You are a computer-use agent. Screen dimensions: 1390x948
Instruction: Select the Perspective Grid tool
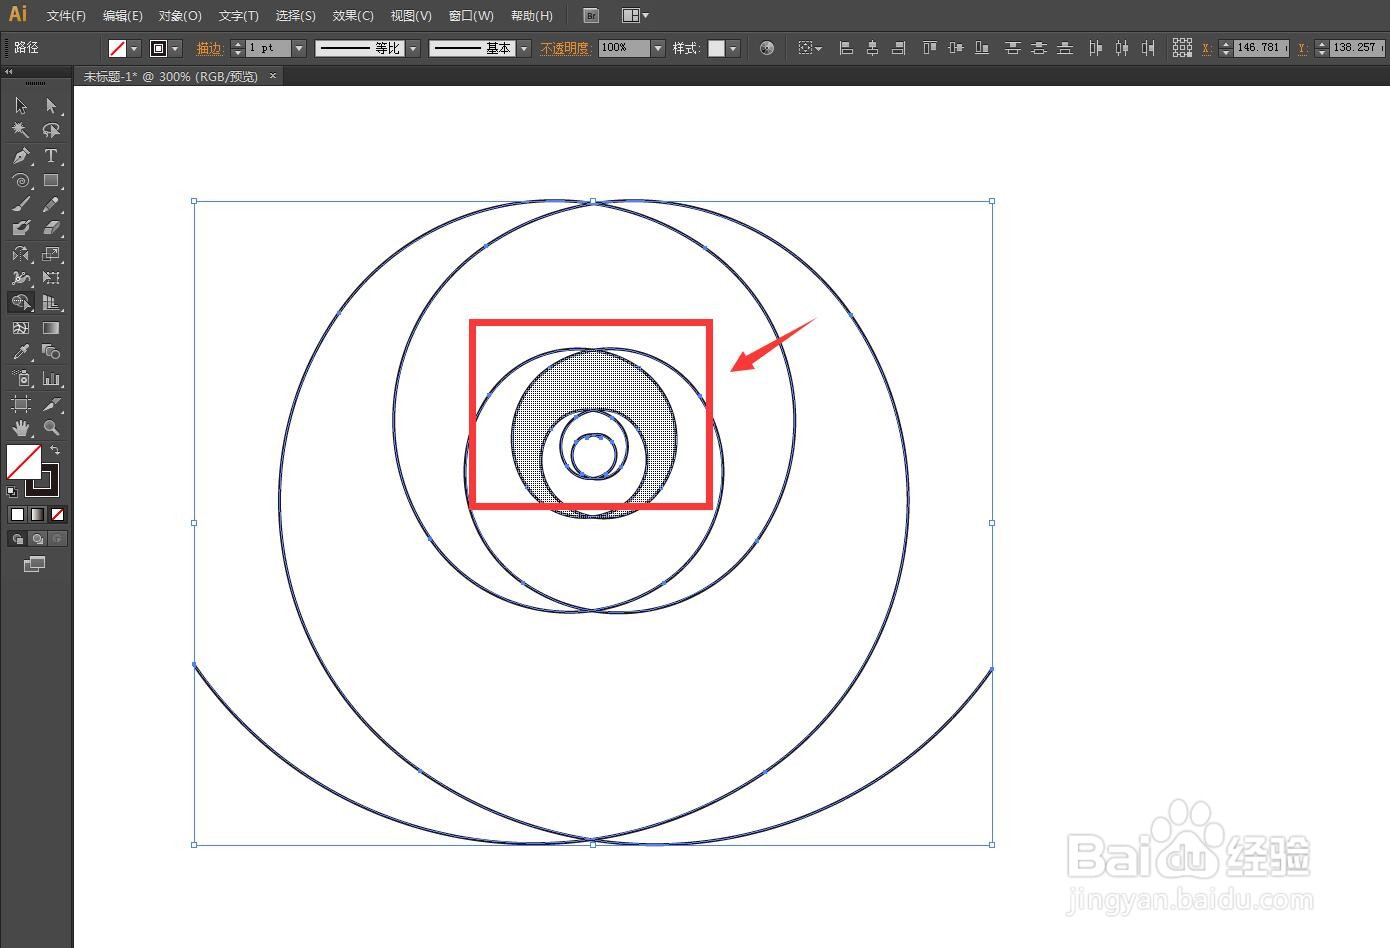click(x=51, y=302)
